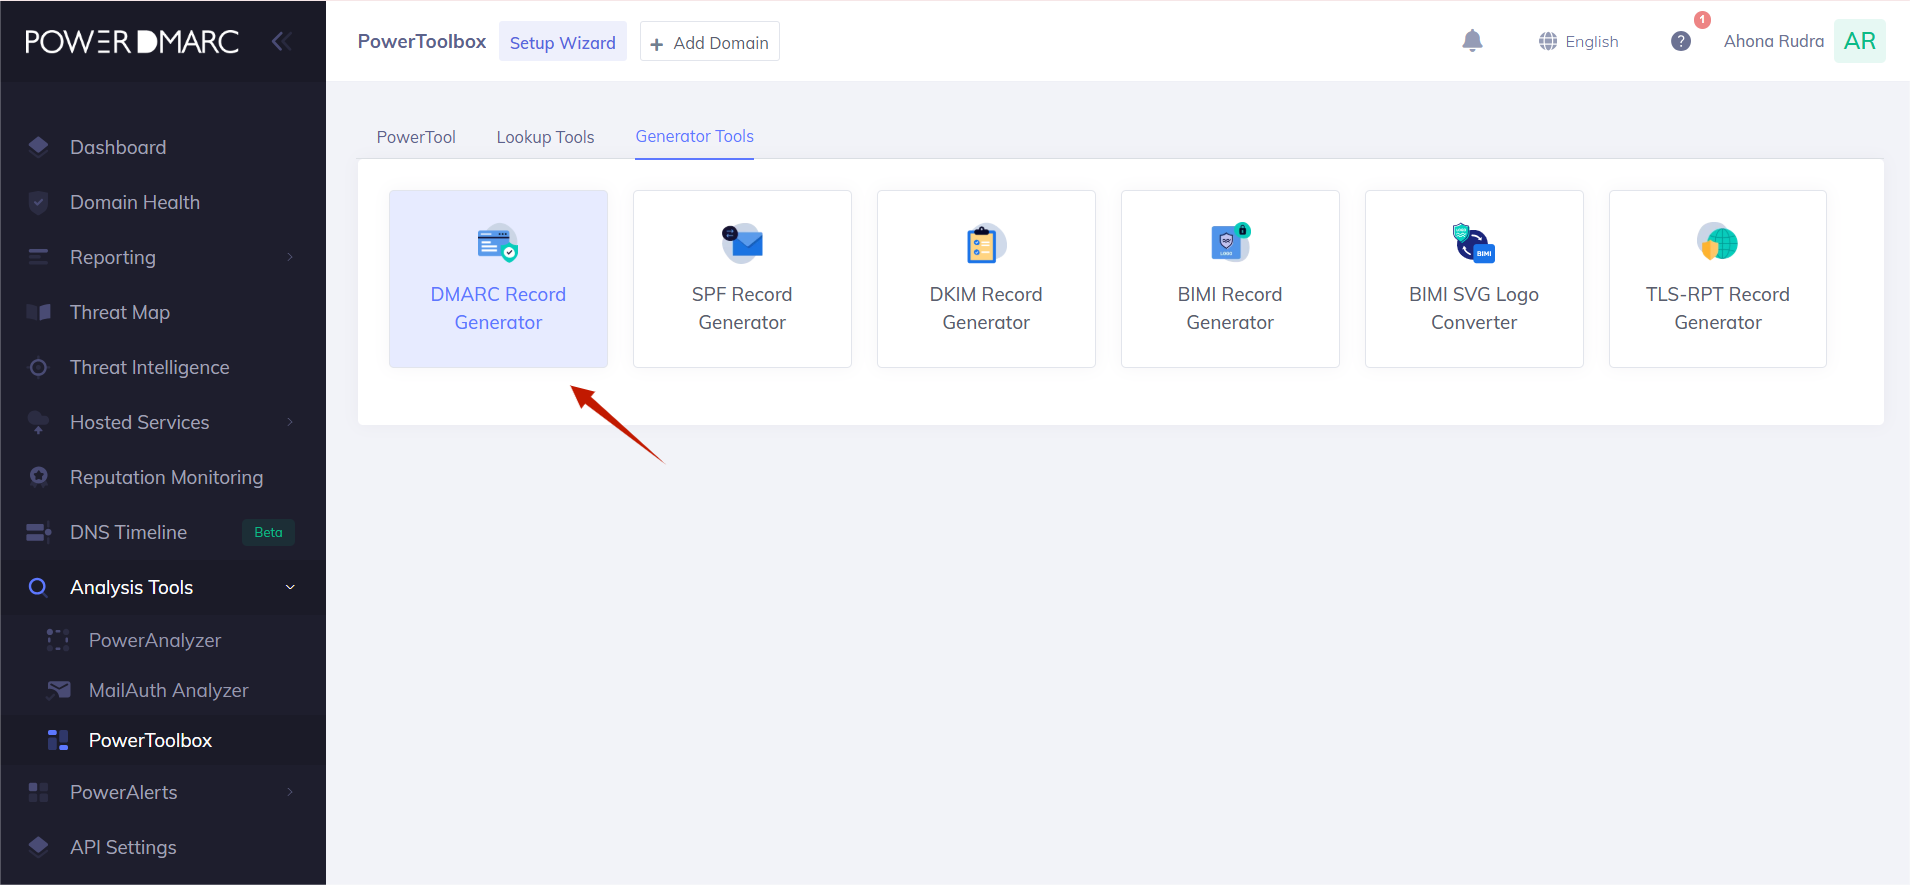Expand the Reporting submenu
Viewport: 1910px width, 885px height.
pyautogui.click(x=290, y=257)
